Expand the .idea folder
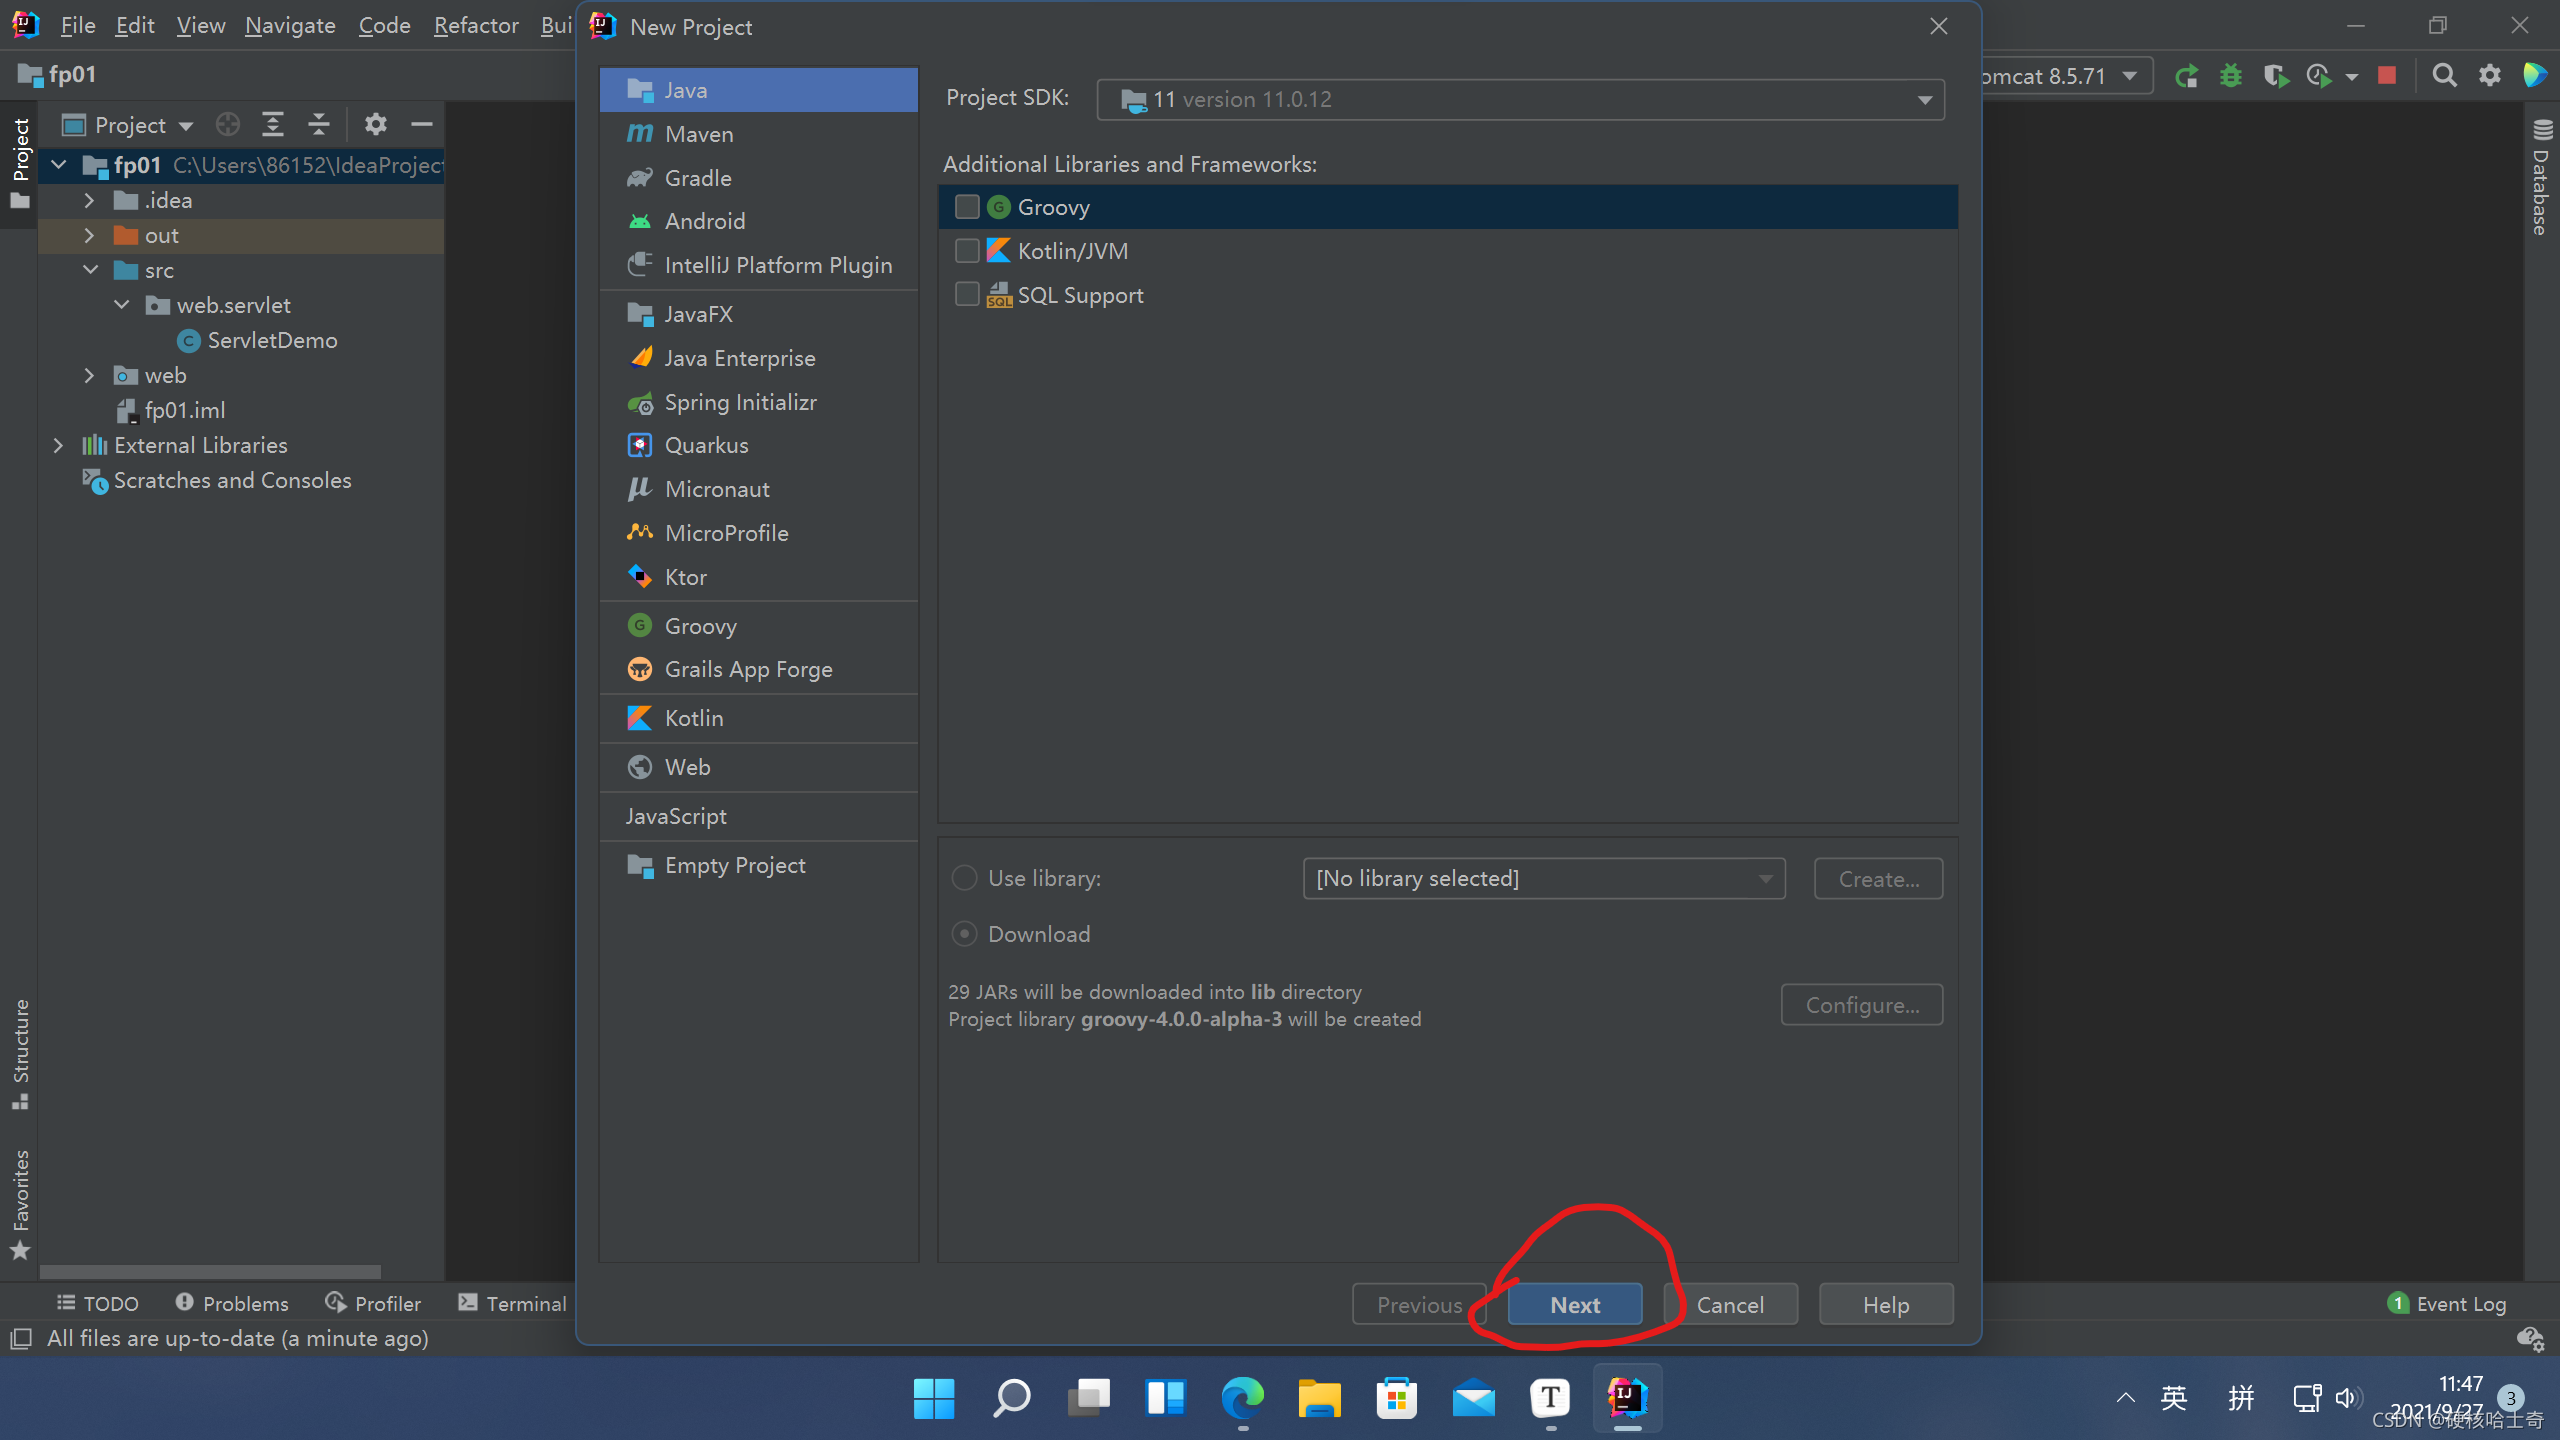 [x=89, y=200]
